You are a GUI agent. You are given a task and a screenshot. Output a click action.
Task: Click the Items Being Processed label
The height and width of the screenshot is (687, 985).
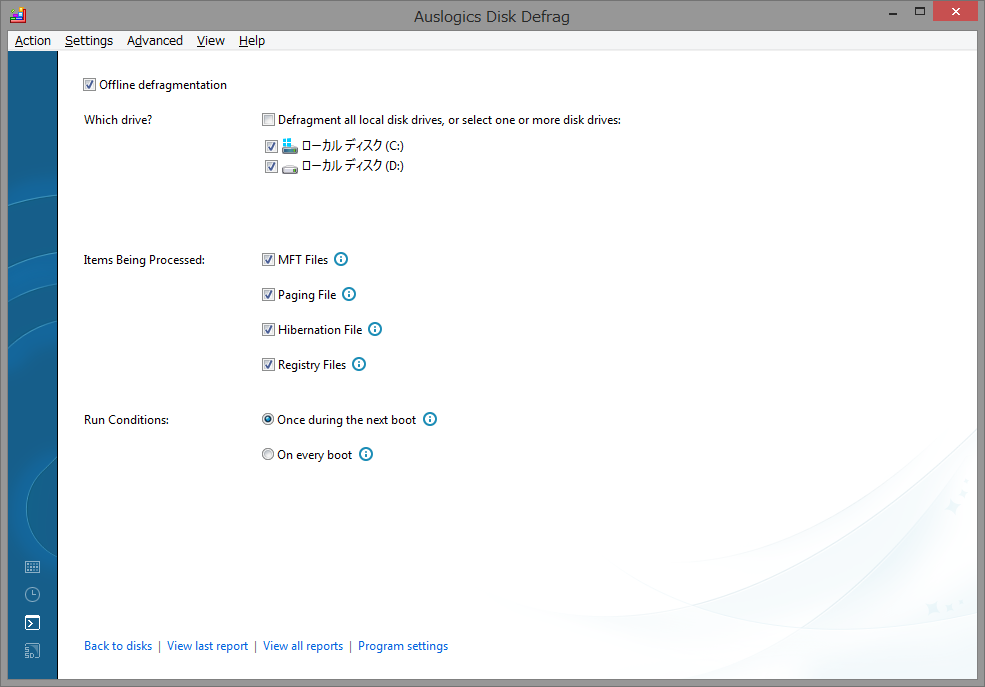(x=144, y=260)
